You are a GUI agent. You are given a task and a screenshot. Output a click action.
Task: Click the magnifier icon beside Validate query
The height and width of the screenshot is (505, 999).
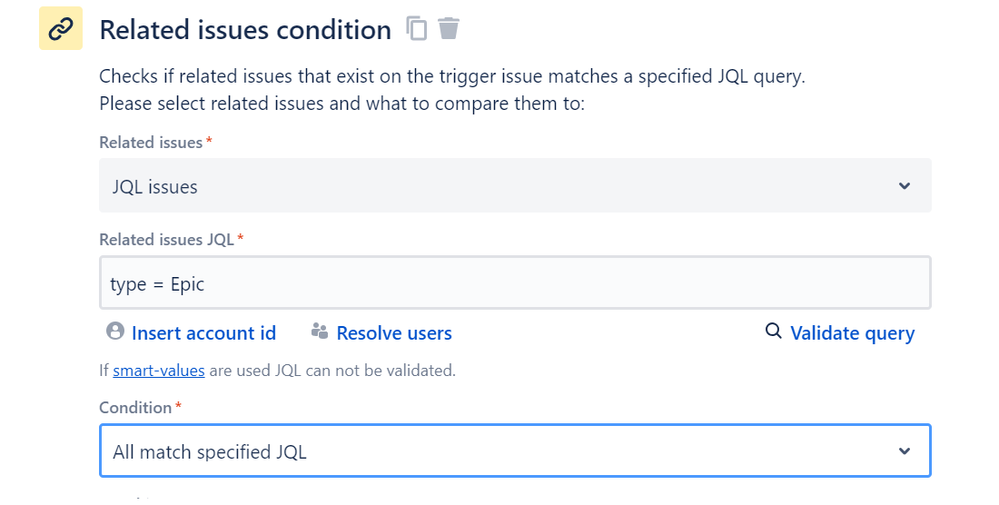click(x=773, y=331)
